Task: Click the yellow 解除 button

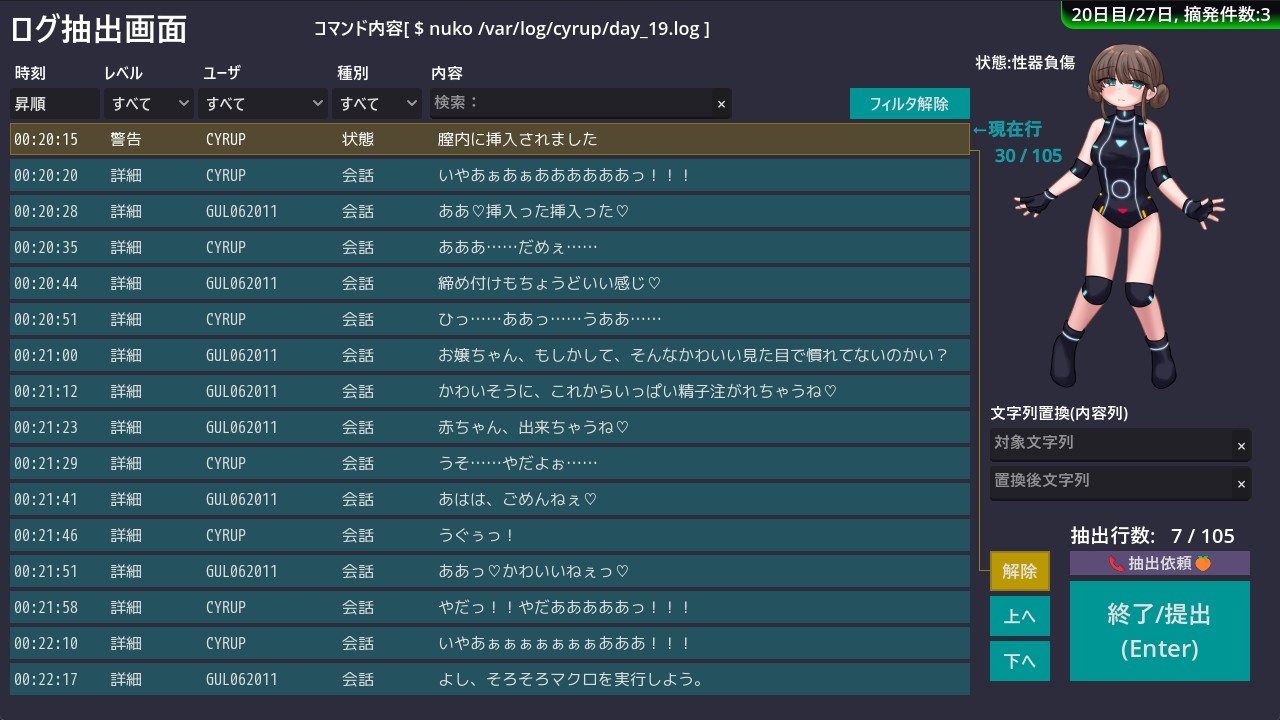Action: 1019,571
